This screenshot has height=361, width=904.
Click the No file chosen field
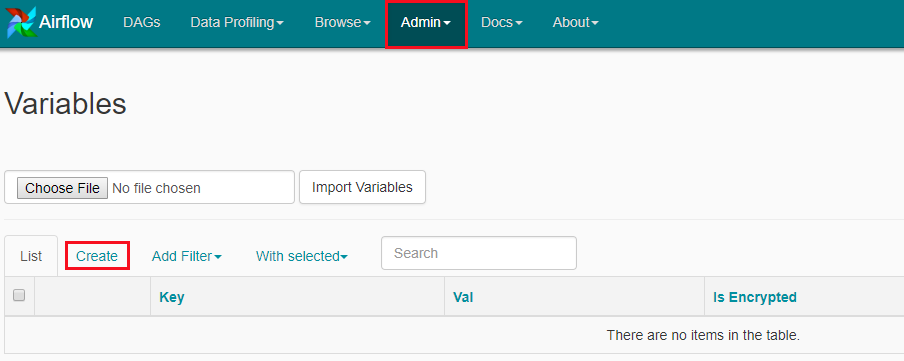[156, 188]
